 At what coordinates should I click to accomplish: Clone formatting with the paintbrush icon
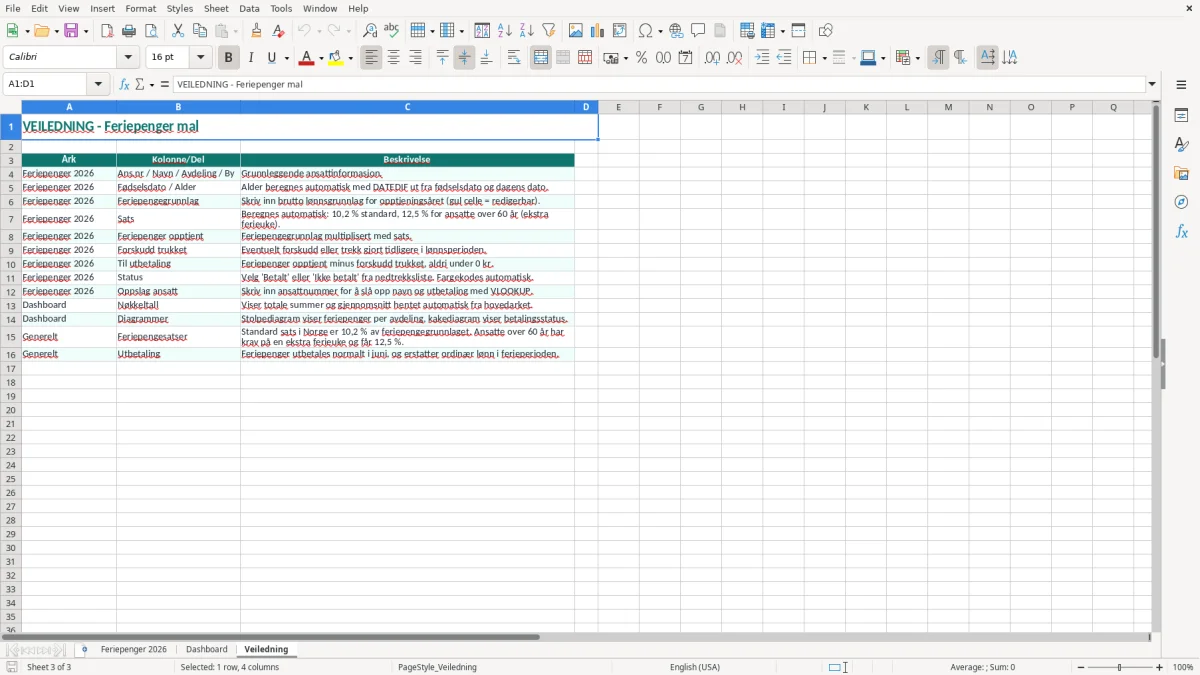(256, 31)
